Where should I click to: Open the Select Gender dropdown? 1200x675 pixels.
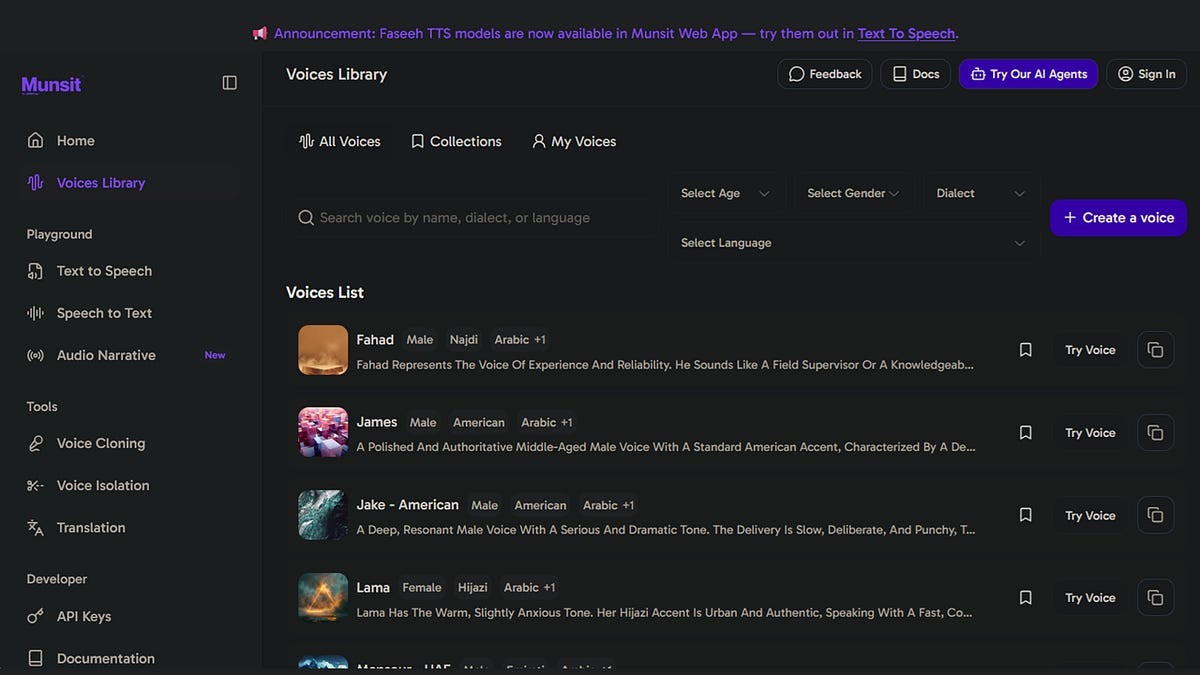coord(852,193)
